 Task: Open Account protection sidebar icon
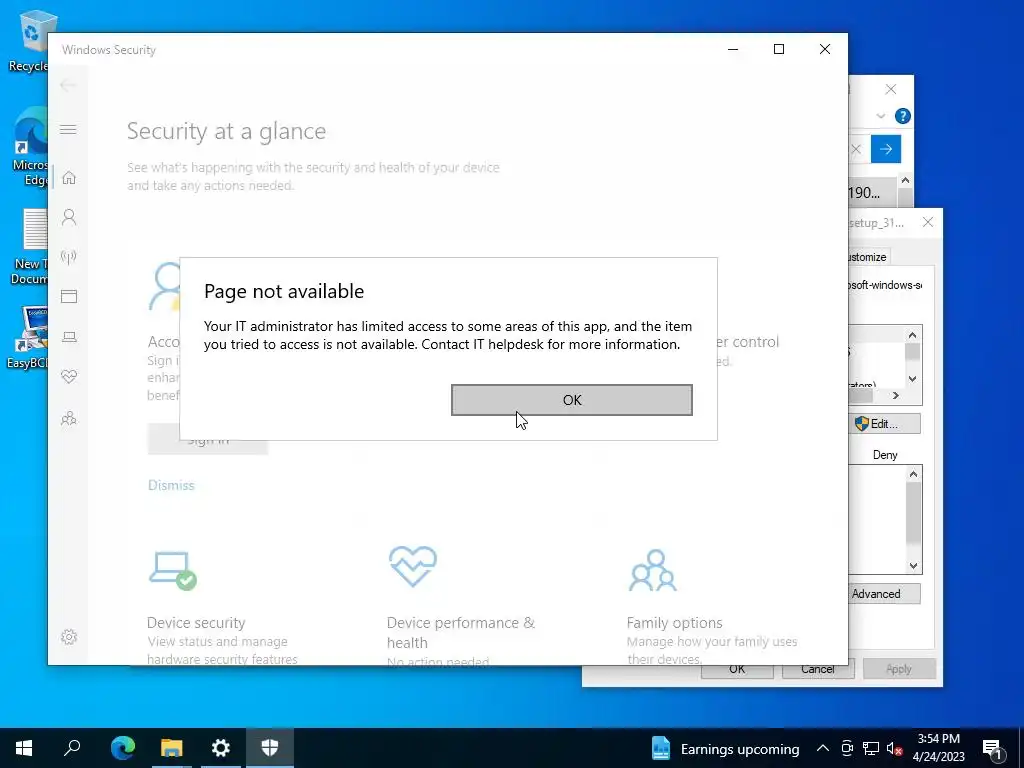click(x=69, y=217)
